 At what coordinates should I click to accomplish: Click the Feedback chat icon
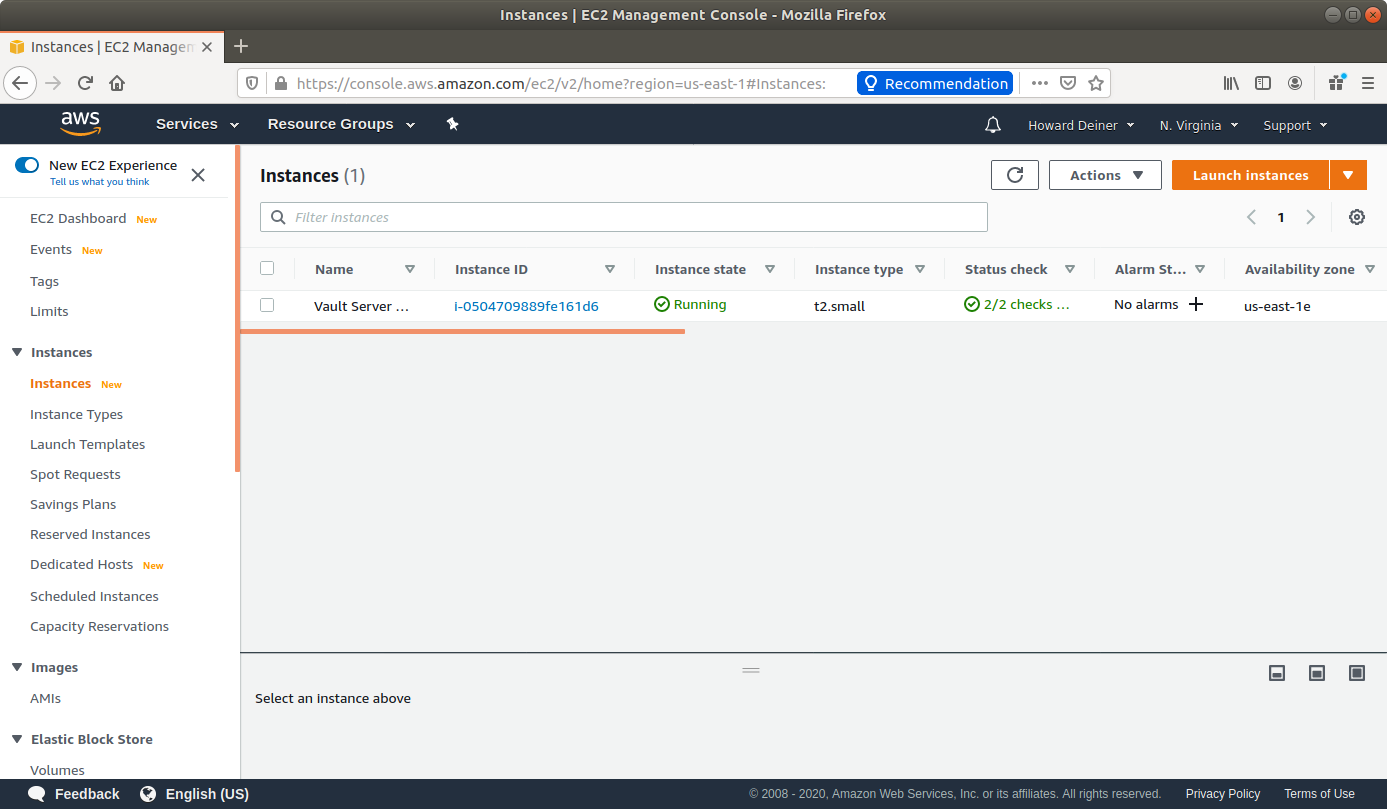[x=37, y=794]
